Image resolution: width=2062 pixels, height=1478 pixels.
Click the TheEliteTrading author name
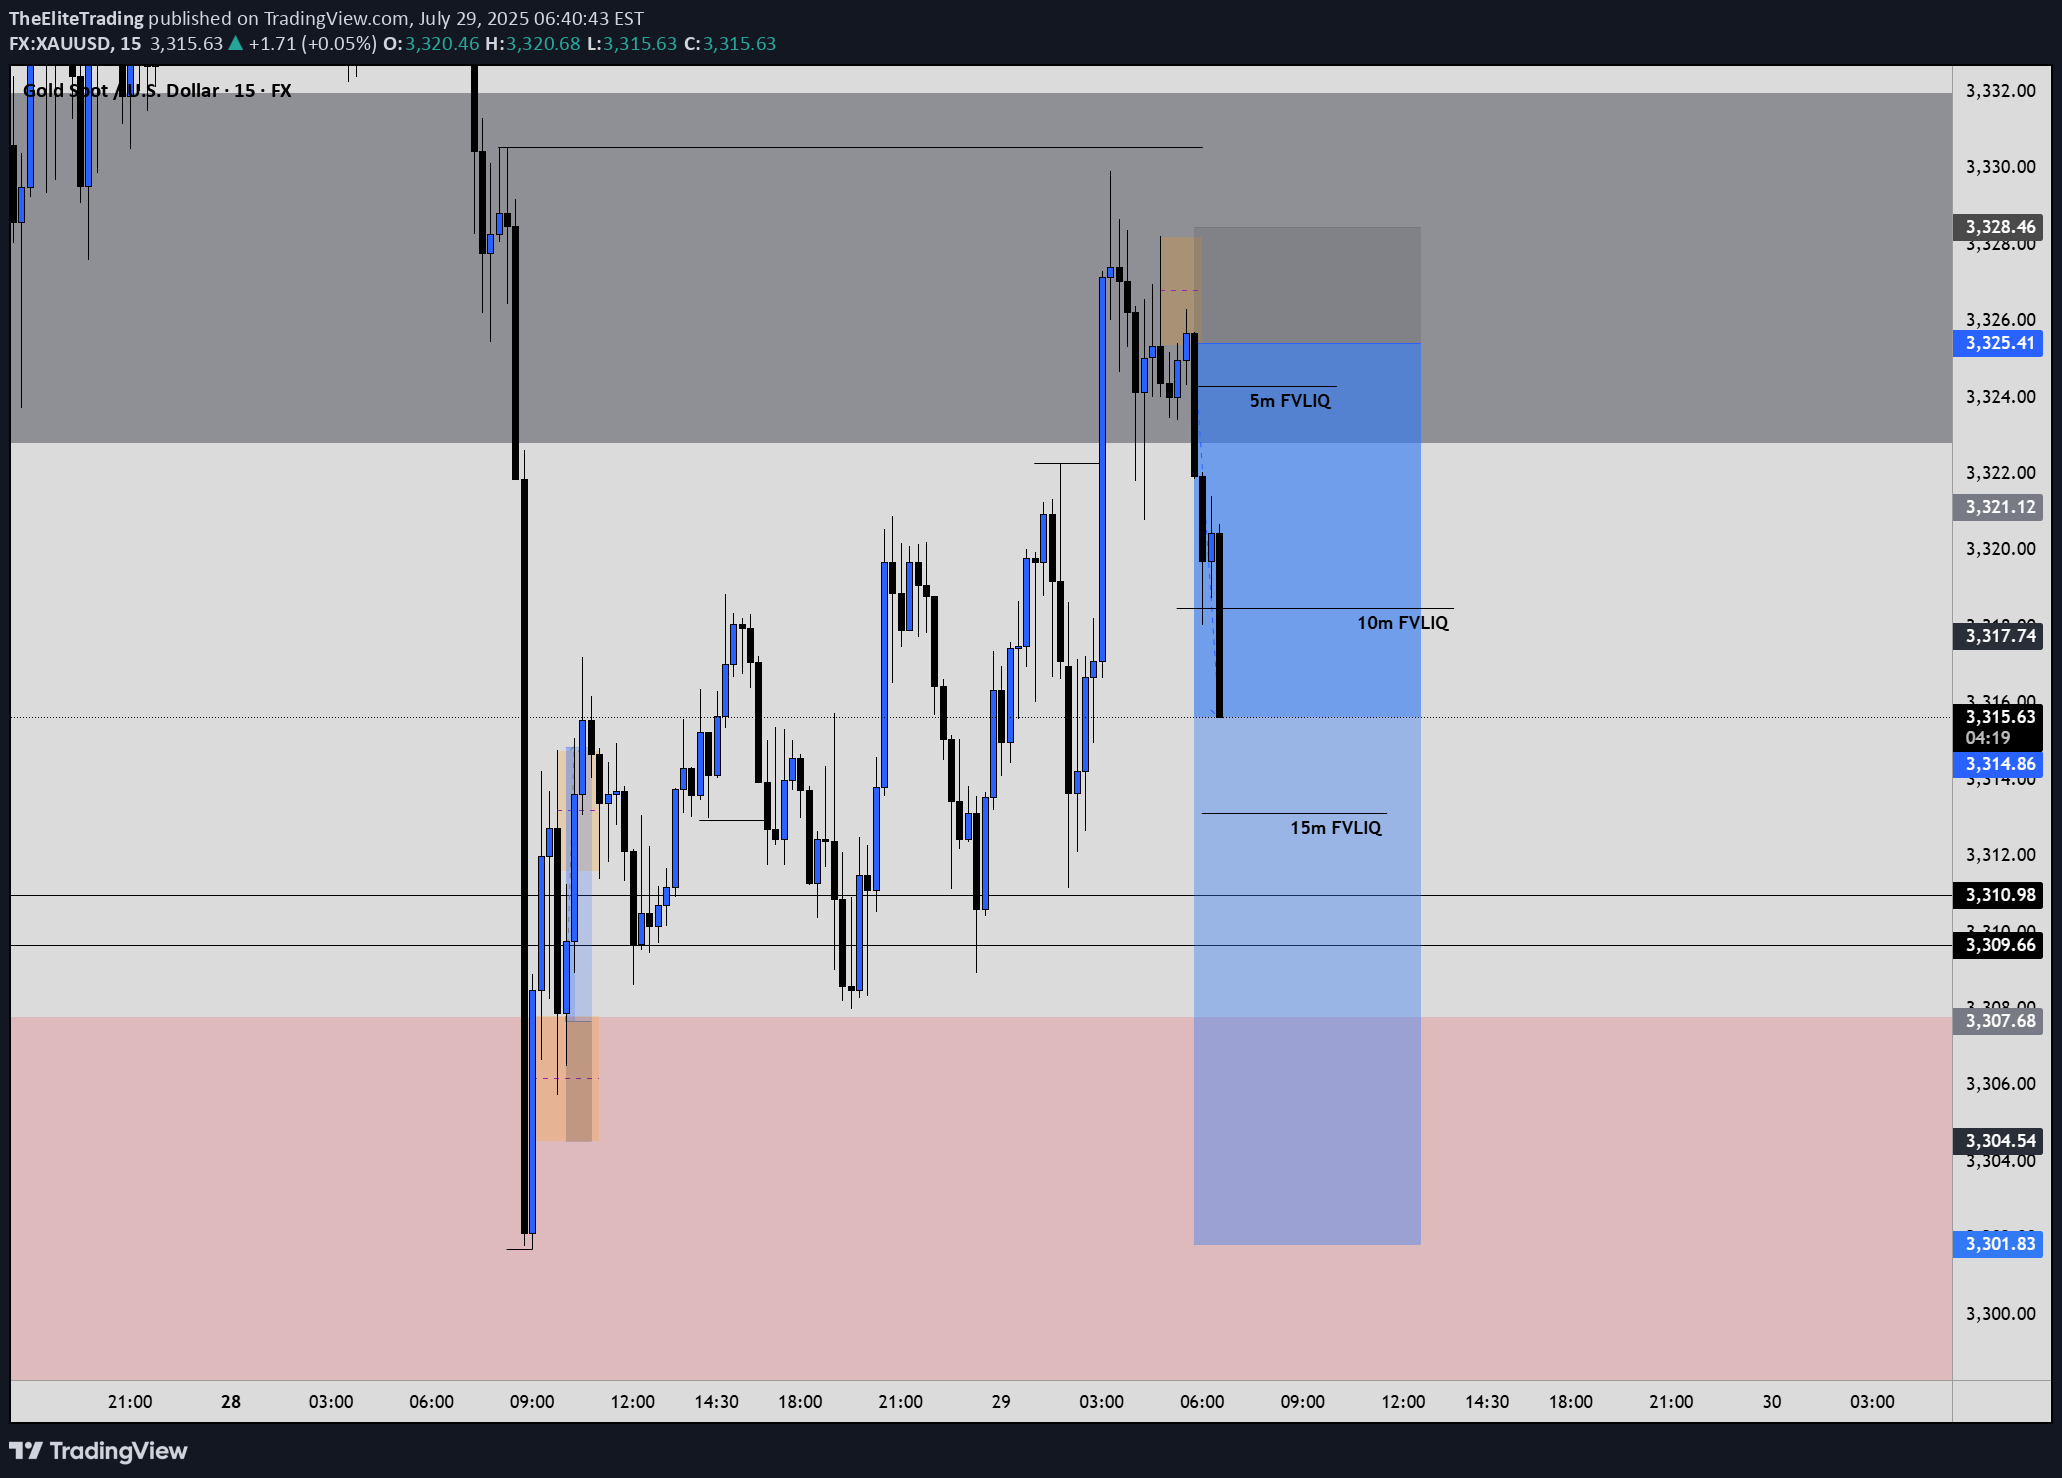(x=76, y=18)
